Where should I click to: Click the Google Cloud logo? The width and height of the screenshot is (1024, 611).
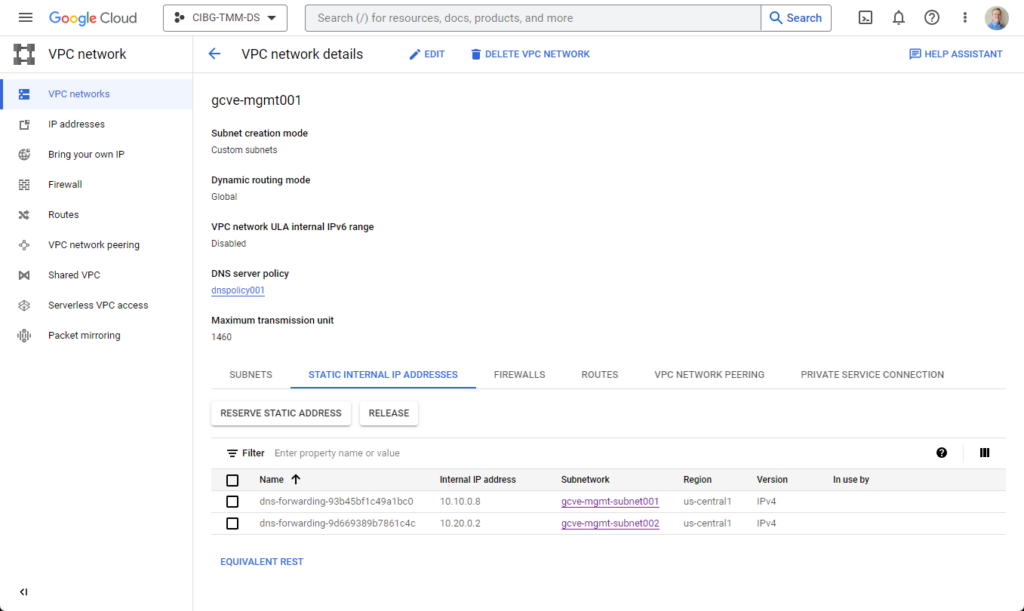(x=93, y=18)
